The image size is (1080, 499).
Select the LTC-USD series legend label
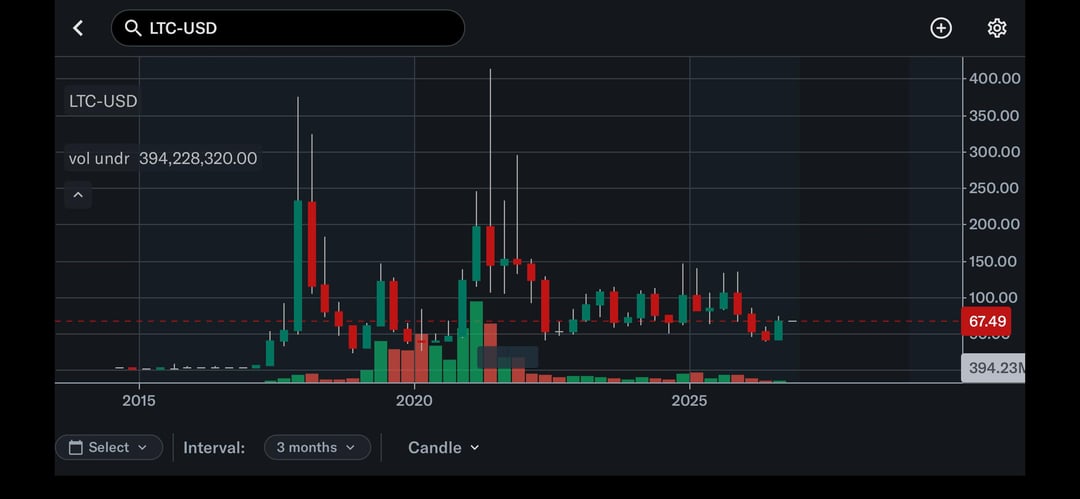[x=103, y=101]
